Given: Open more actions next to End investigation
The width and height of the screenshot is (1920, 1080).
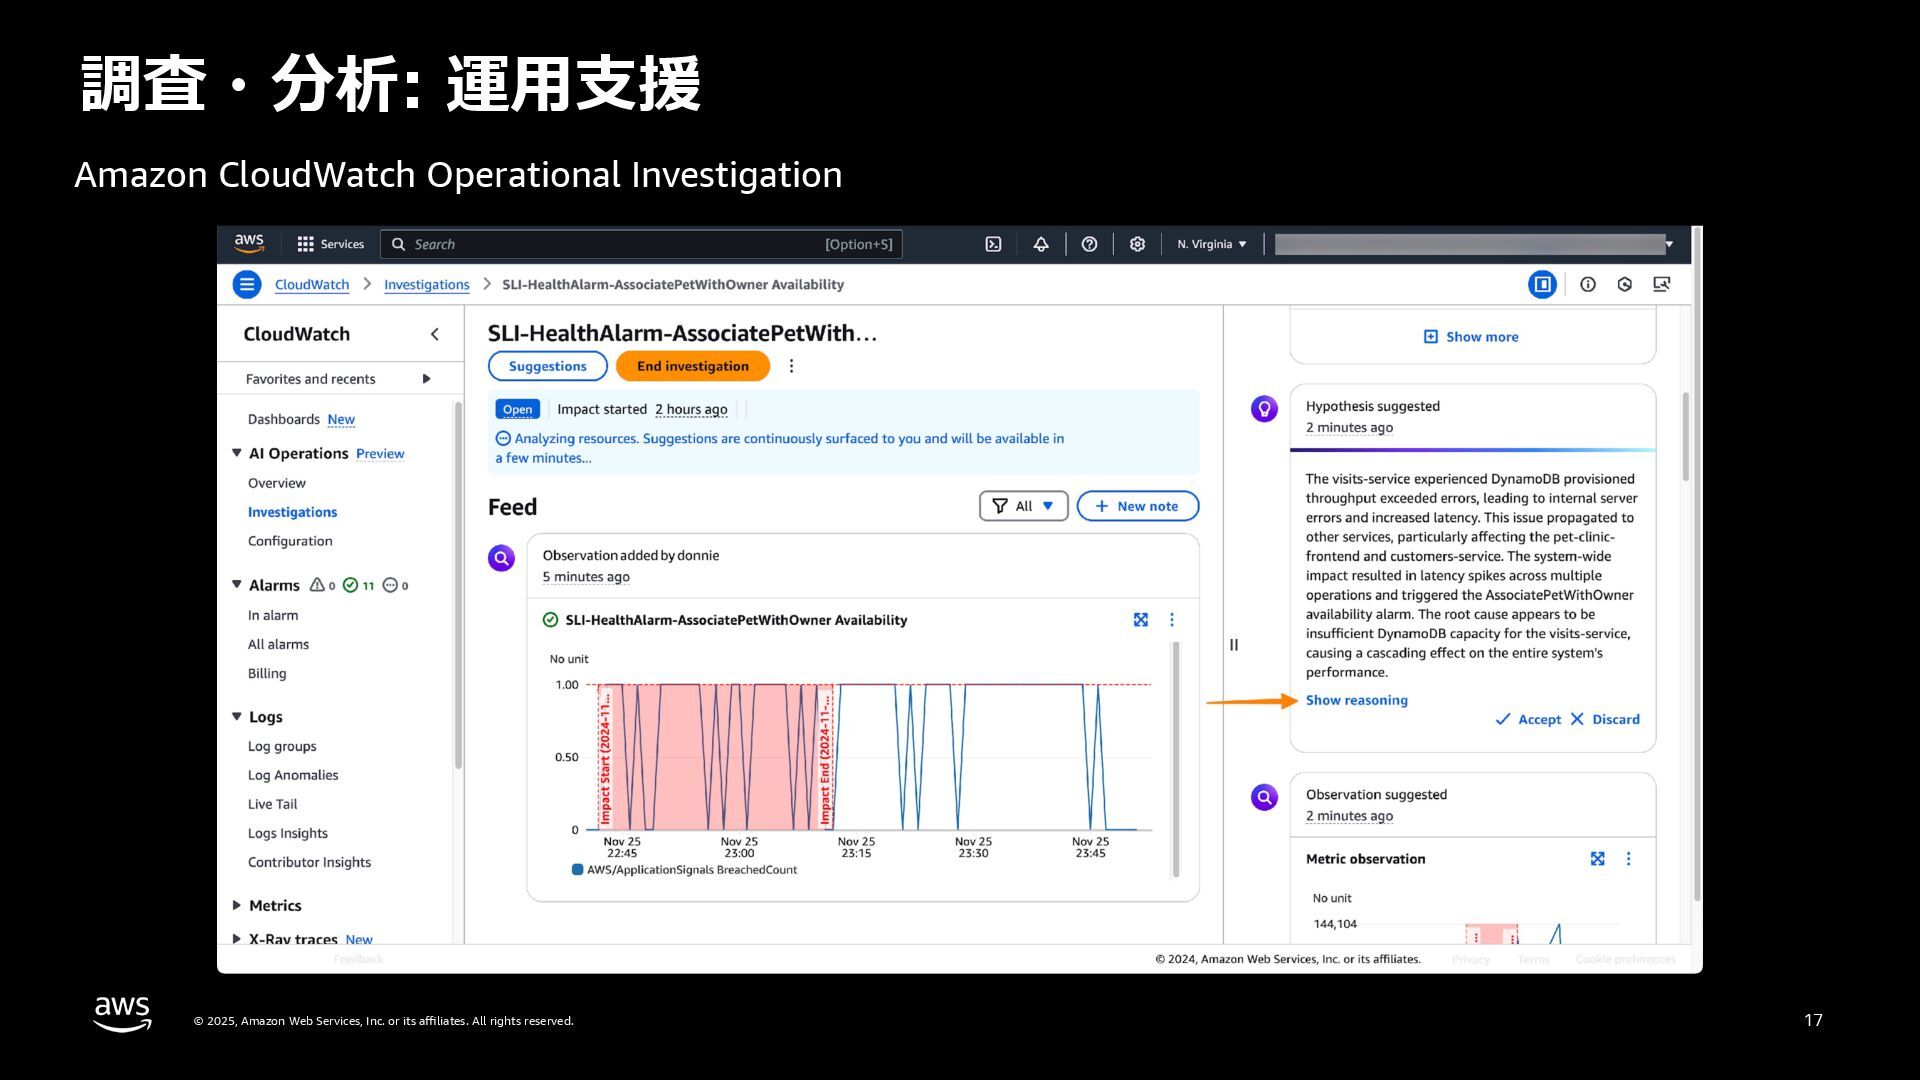Looking at the screenshot, I should tap(791, 366).
